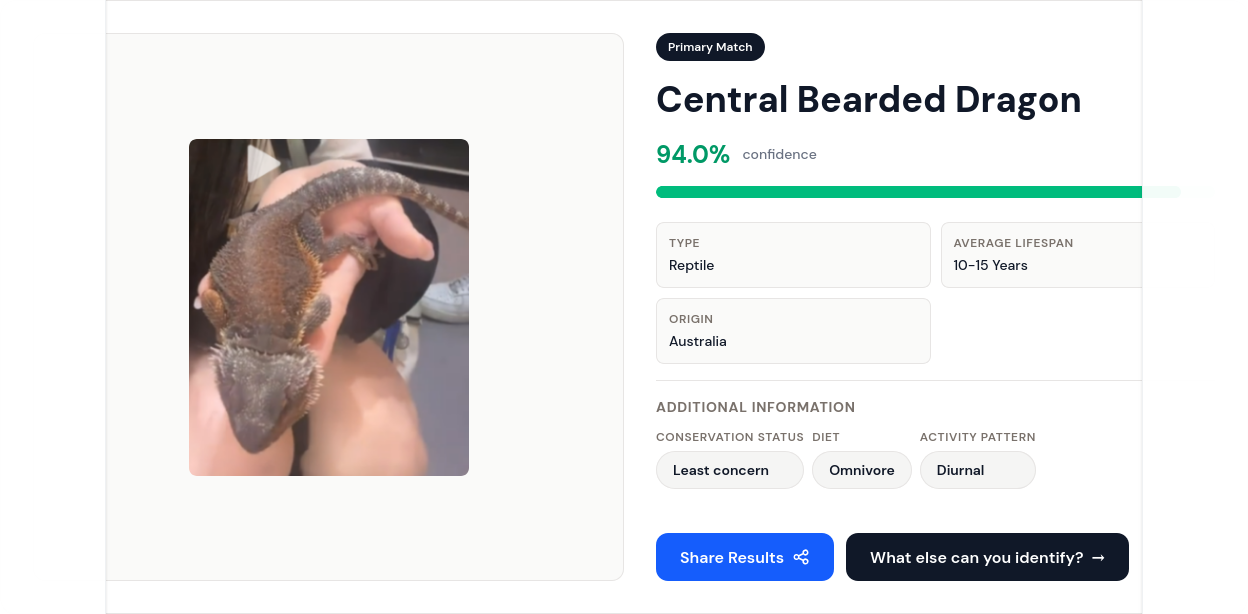Click the play triangle on the lizard photo
This screenshot has height=614, width=1248.
[x=263, y=165]
